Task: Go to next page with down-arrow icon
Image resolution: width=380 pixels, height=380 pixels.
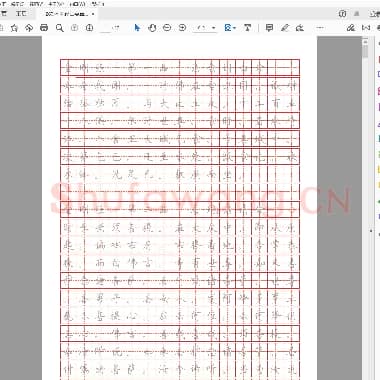Action: [x=89, y=28]
